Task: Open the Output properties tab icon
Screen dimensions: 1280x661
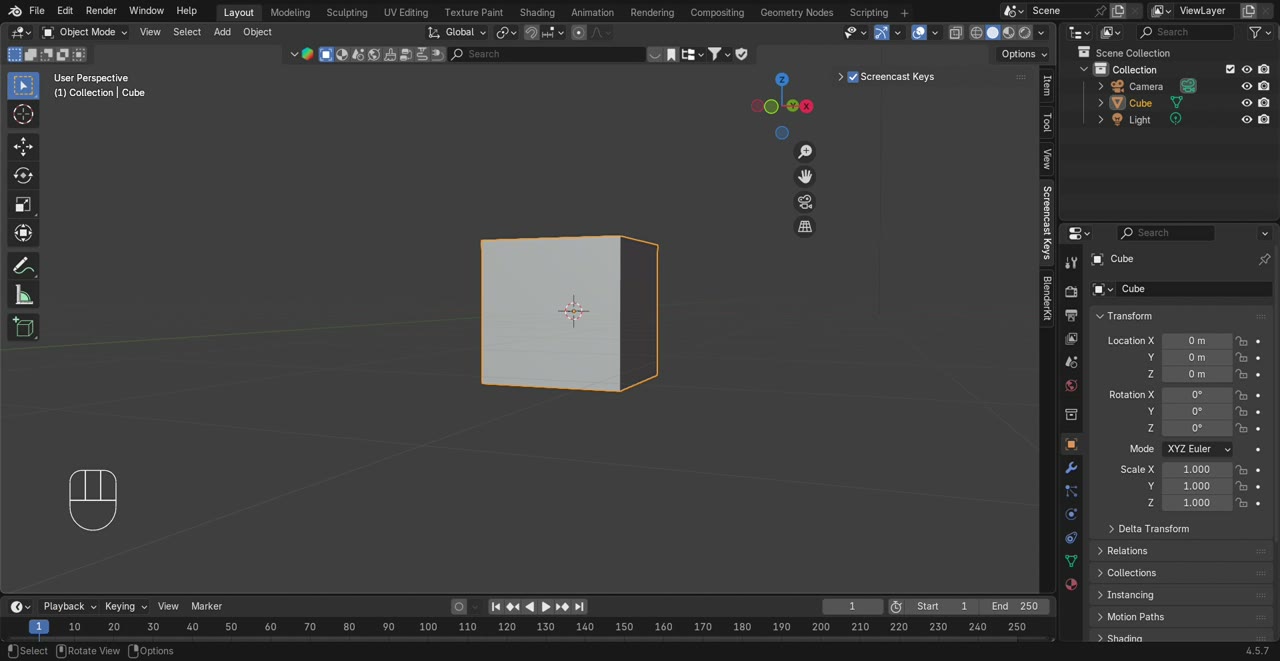Action: (1071, 315)
